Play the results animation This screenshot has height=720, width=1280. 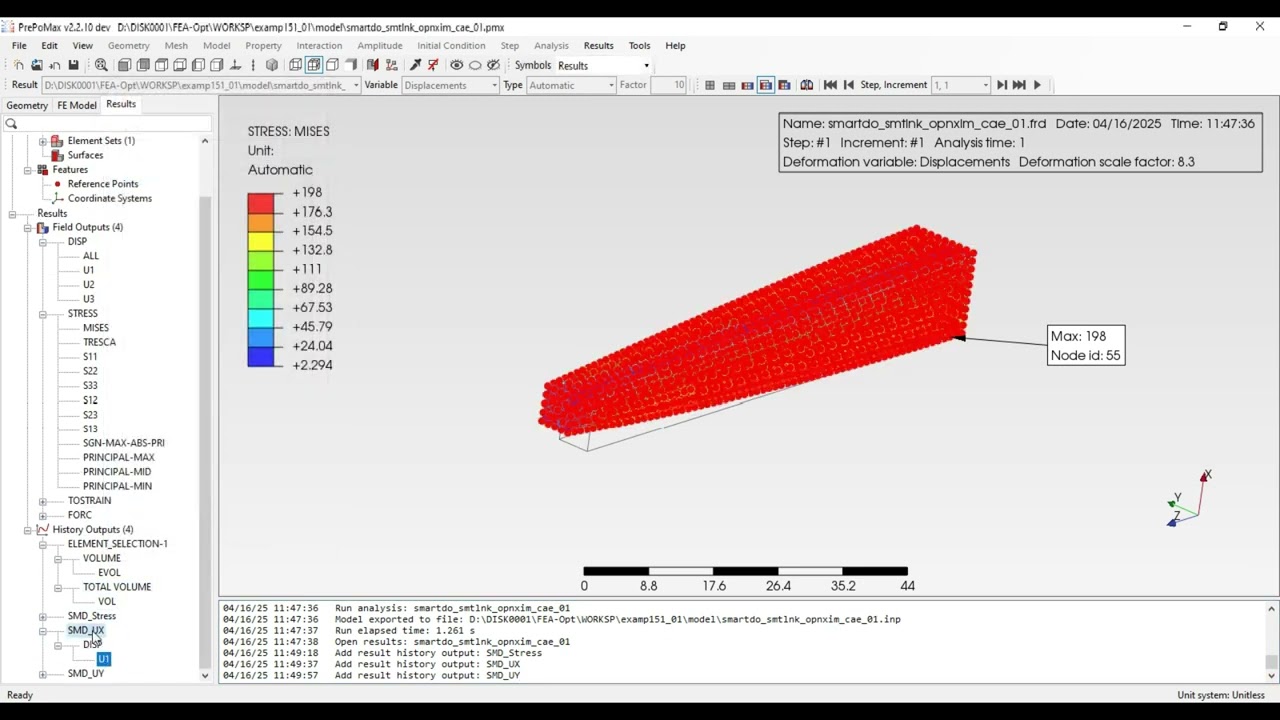(x=1037, y=85)
